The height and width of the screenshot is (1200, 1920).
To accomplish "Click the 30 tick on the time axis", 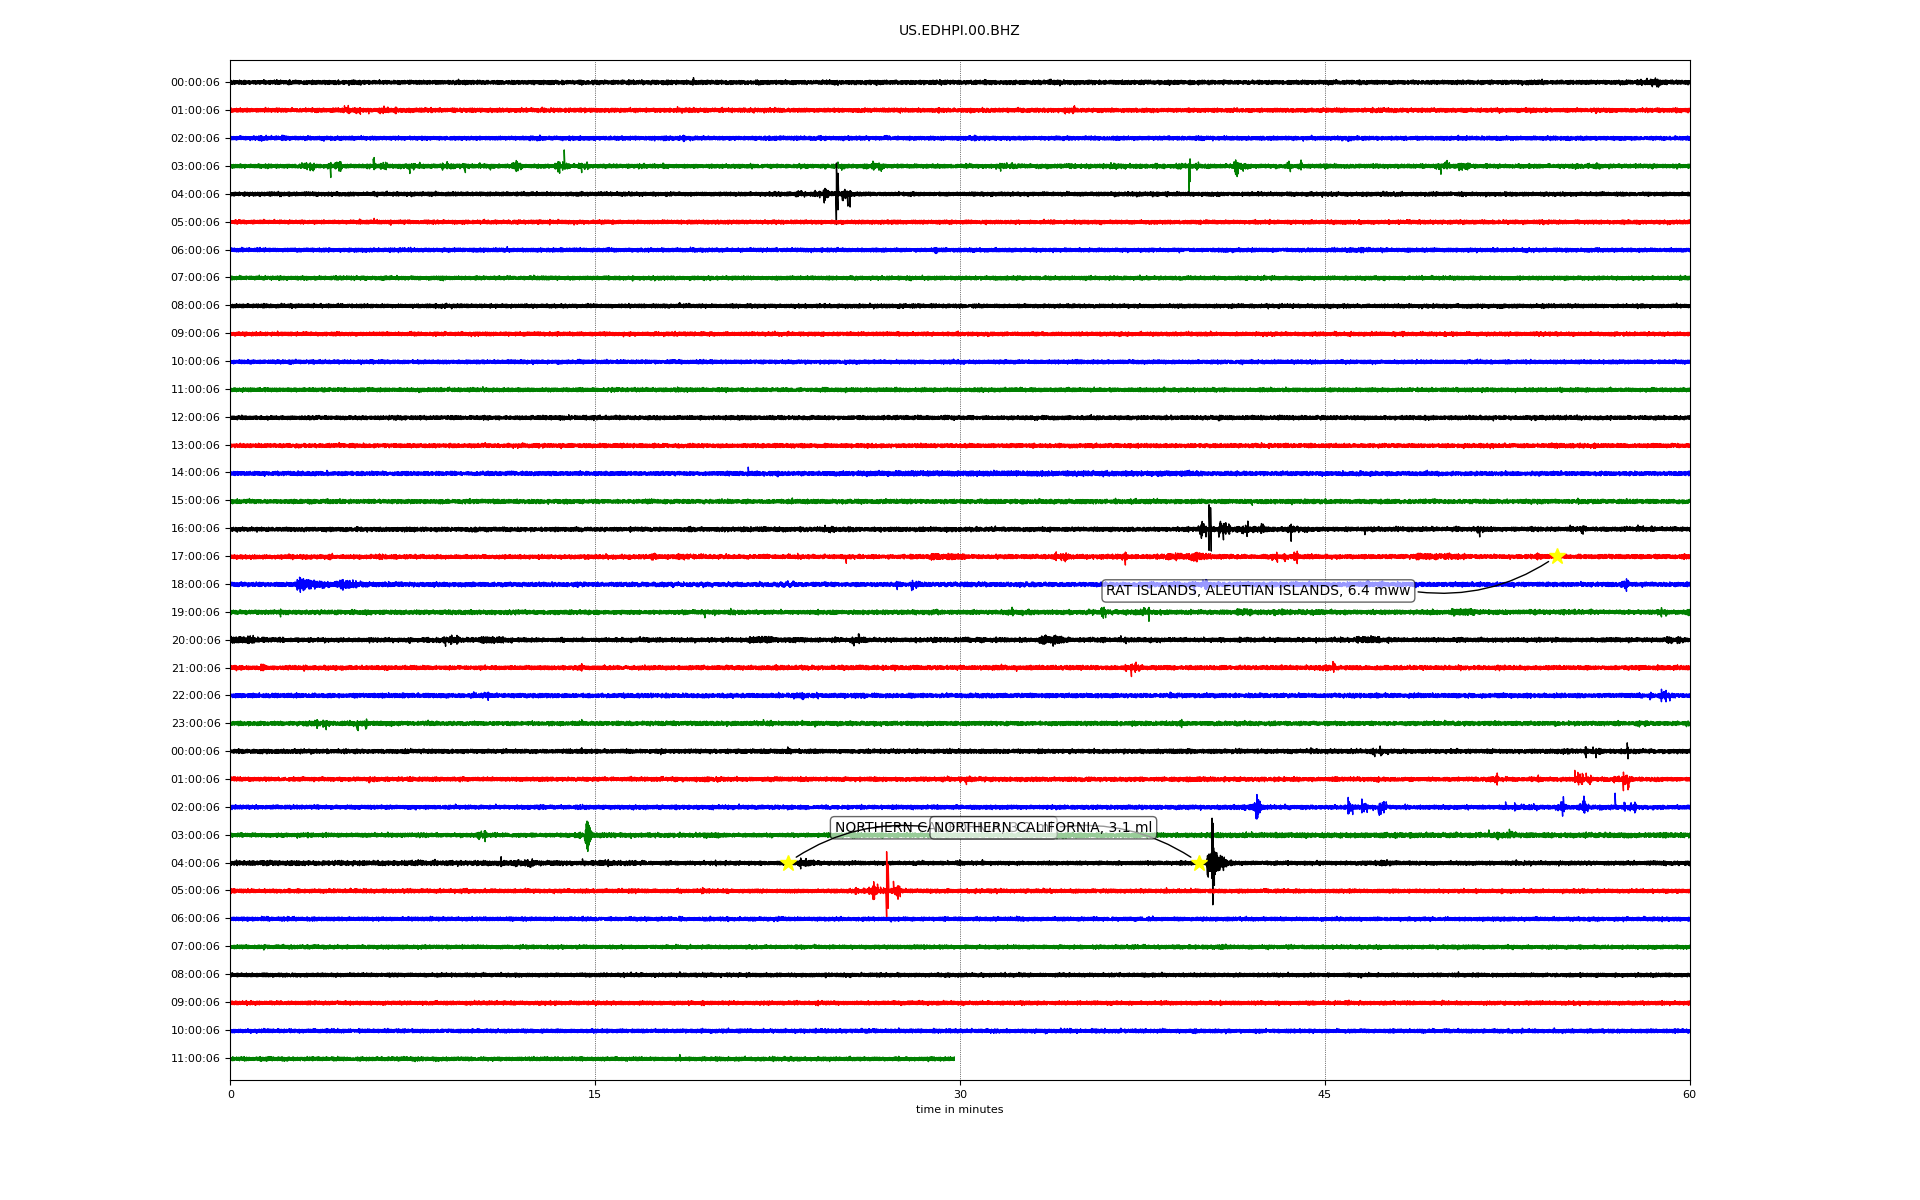I will click(960, 1094).
